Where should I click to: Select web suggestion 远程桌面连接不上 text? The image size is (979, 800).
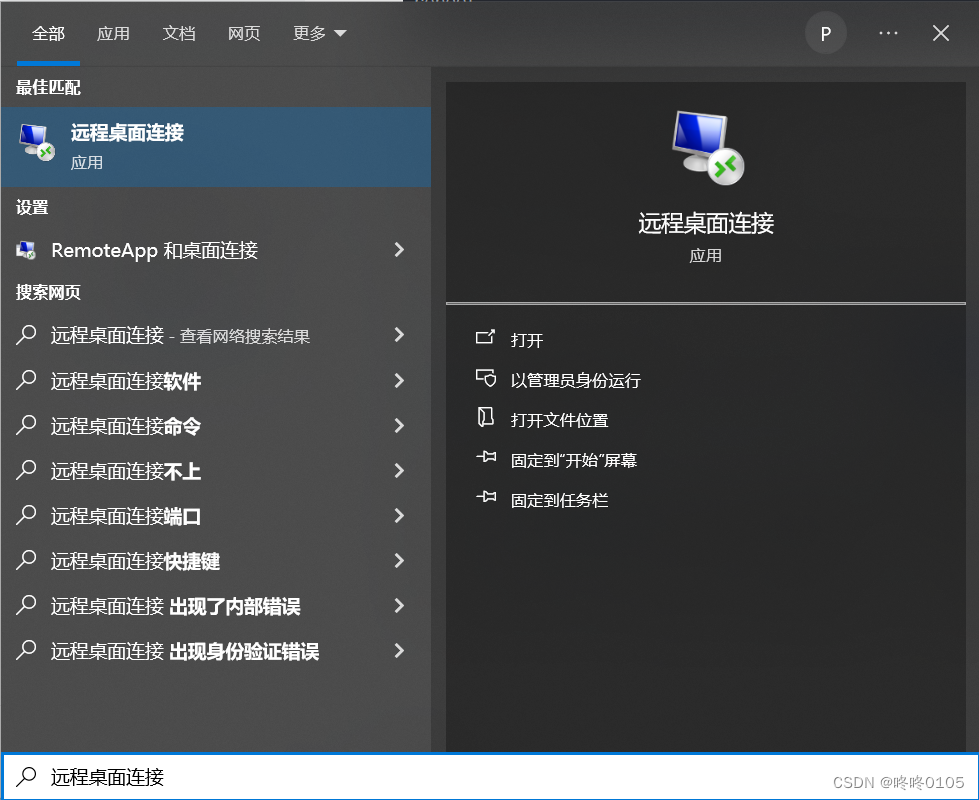click(125, 471)
